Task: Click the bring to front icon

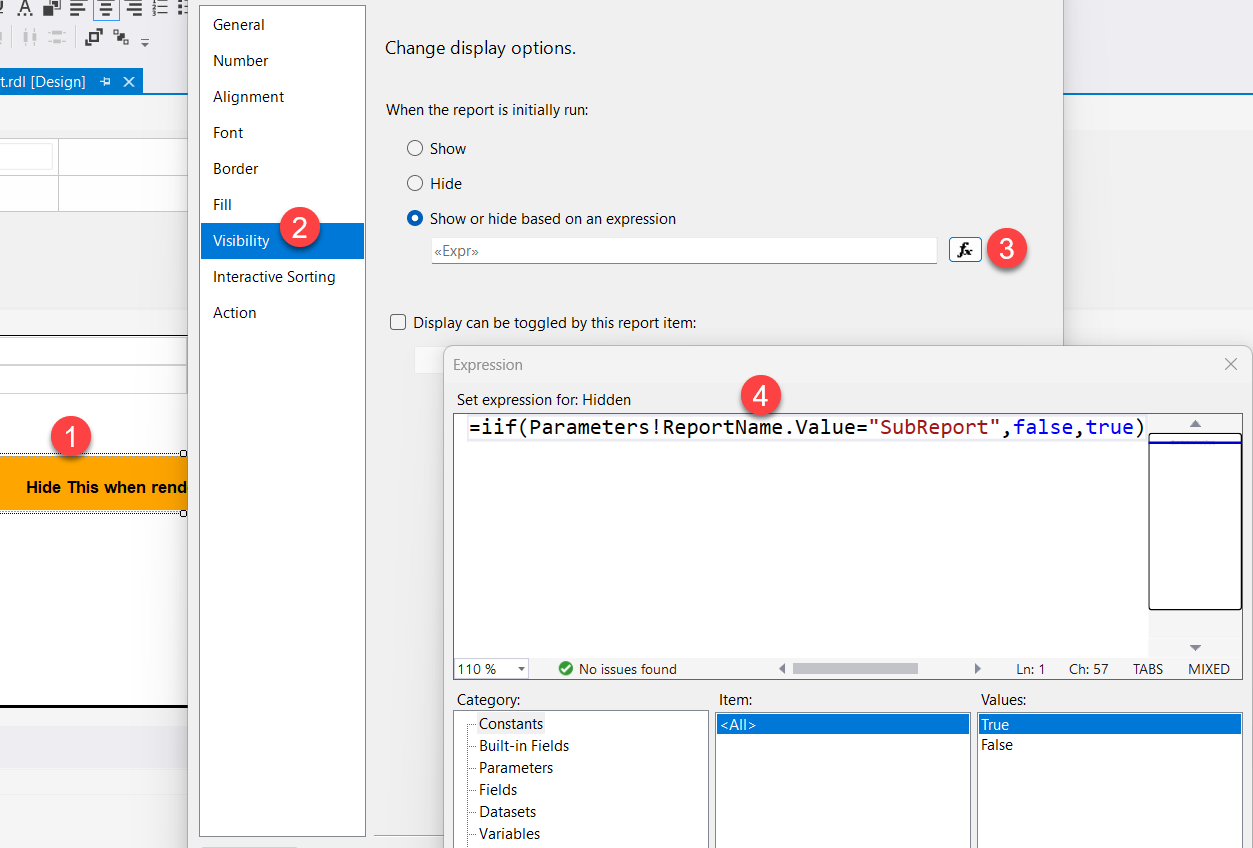Action: 93,37
